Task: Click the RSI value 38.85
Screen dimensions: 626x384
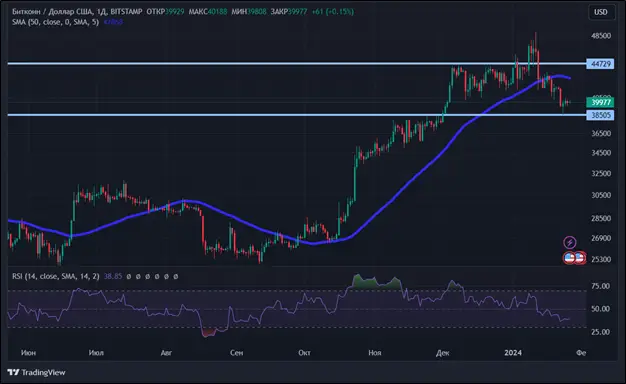Action: pos(113,276)
